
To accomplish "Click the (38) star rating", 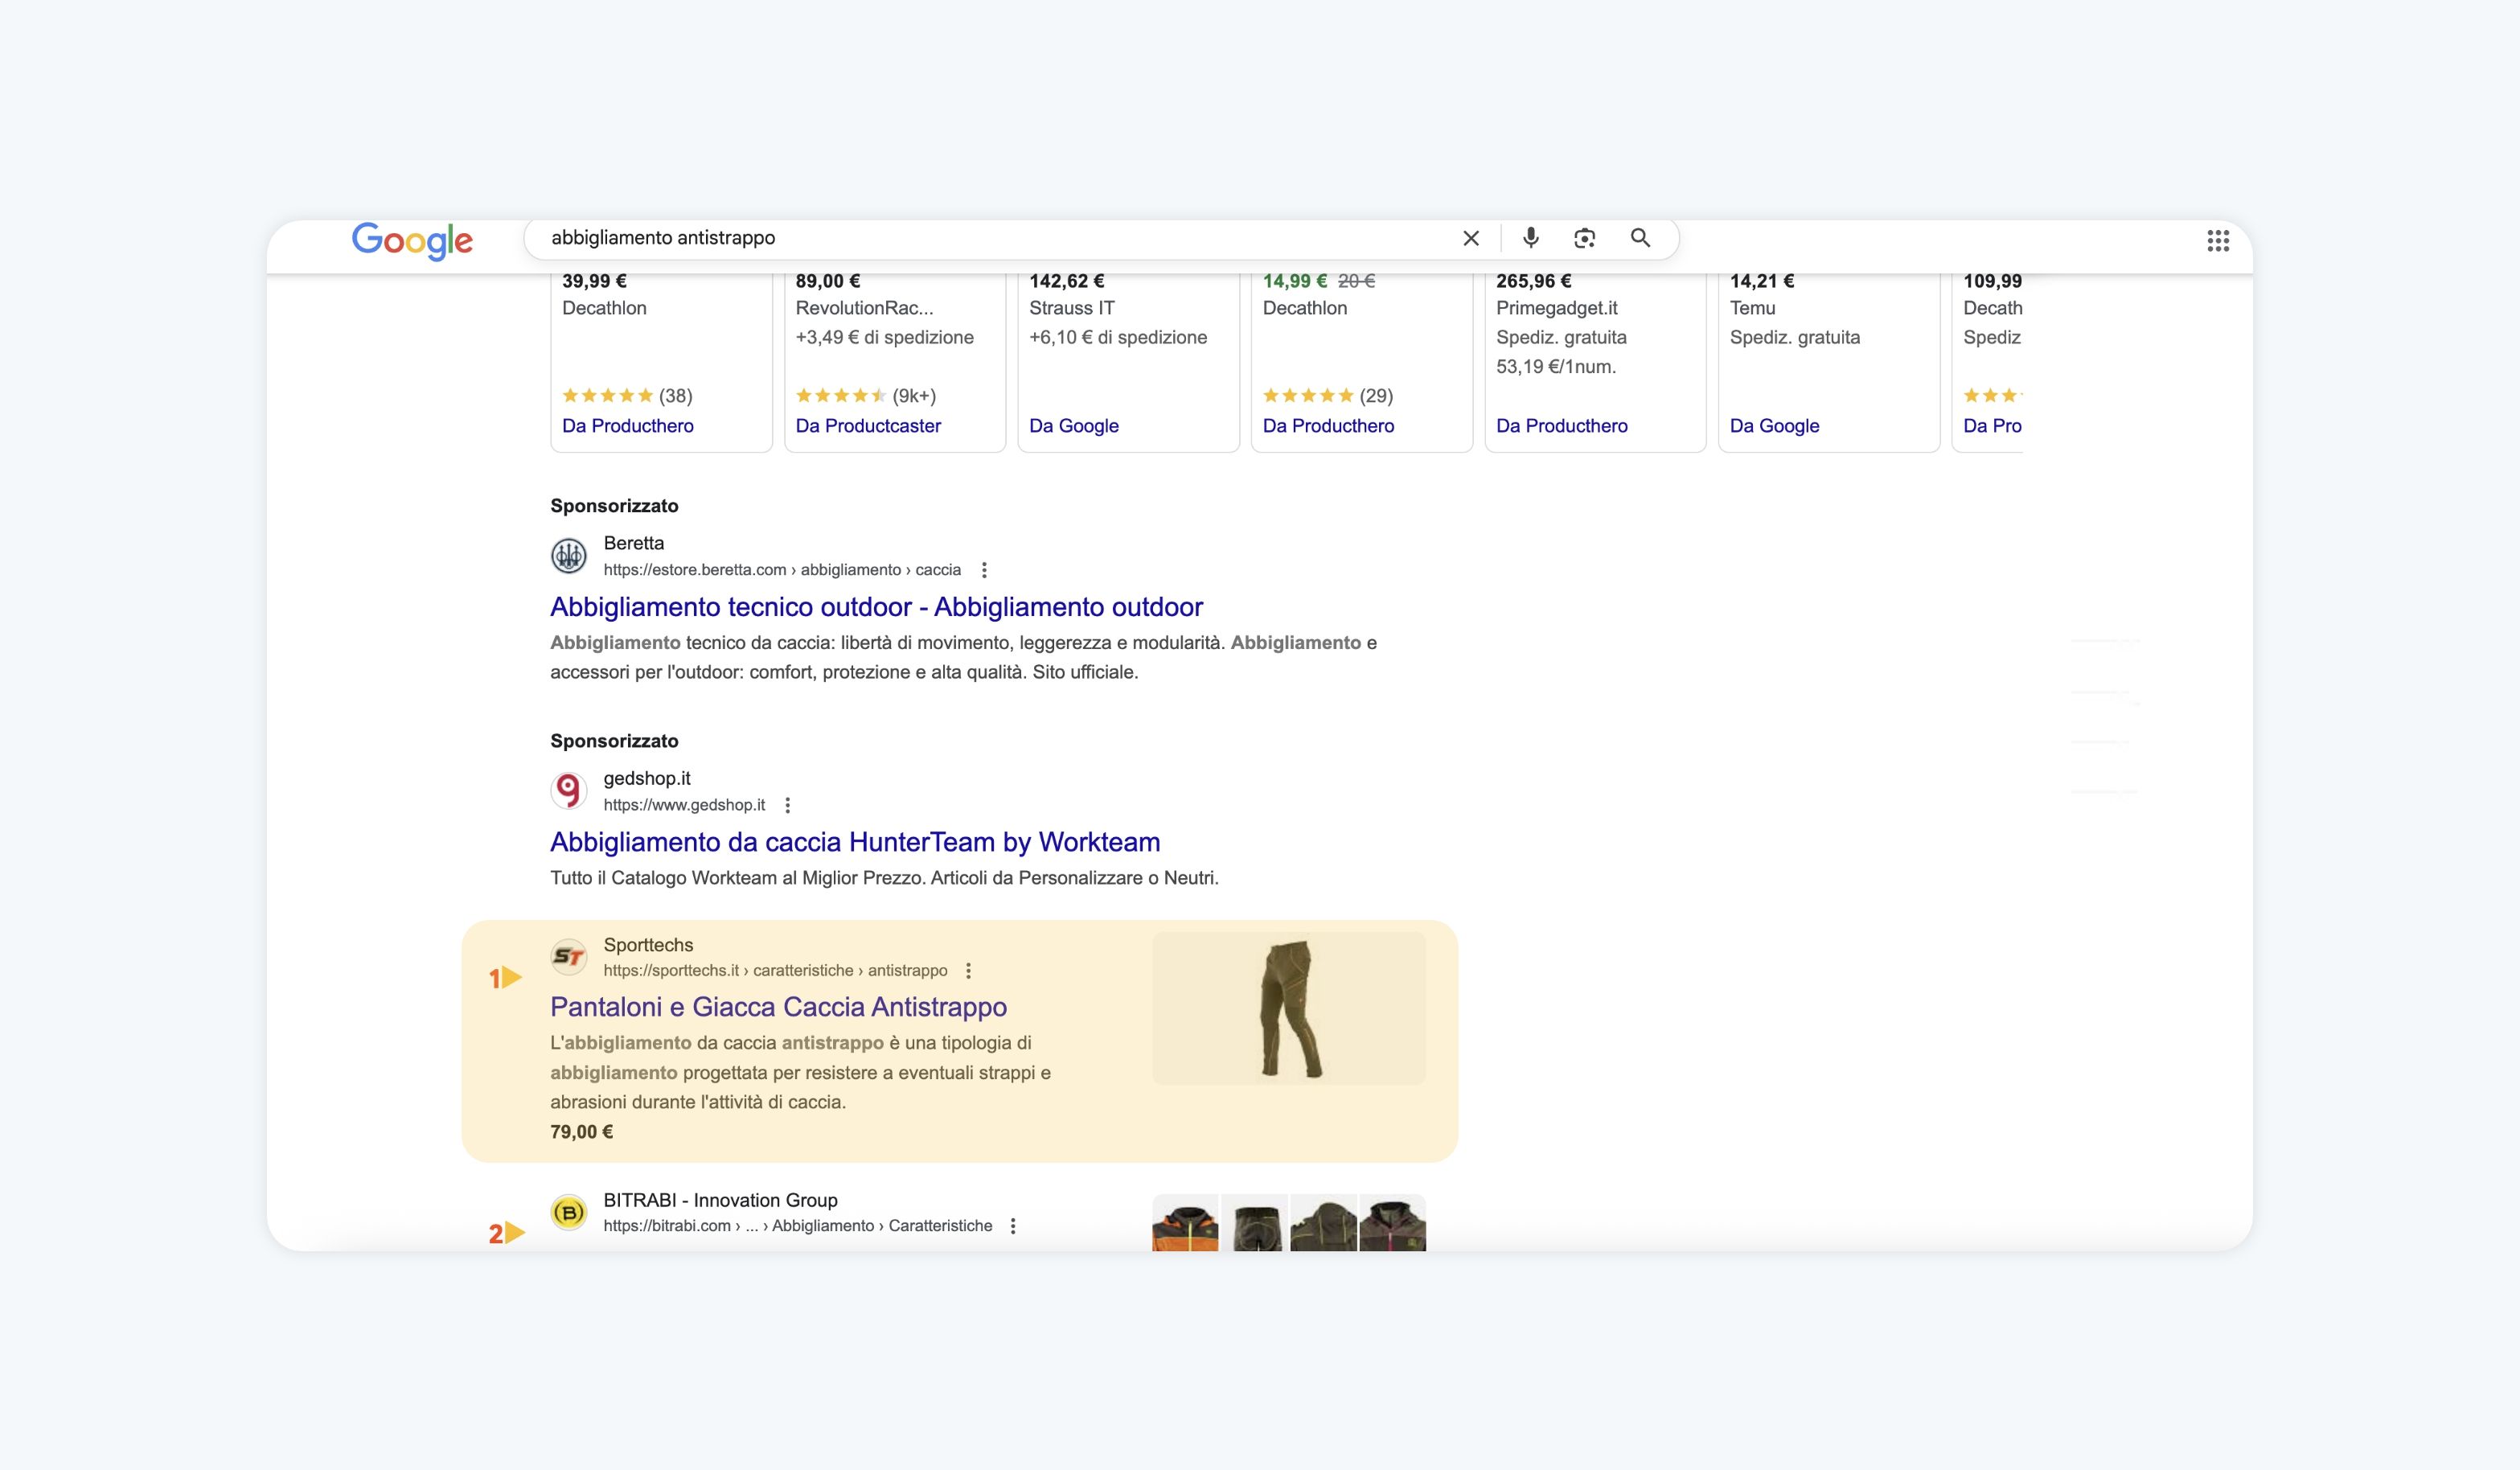I will pos(627,396).
